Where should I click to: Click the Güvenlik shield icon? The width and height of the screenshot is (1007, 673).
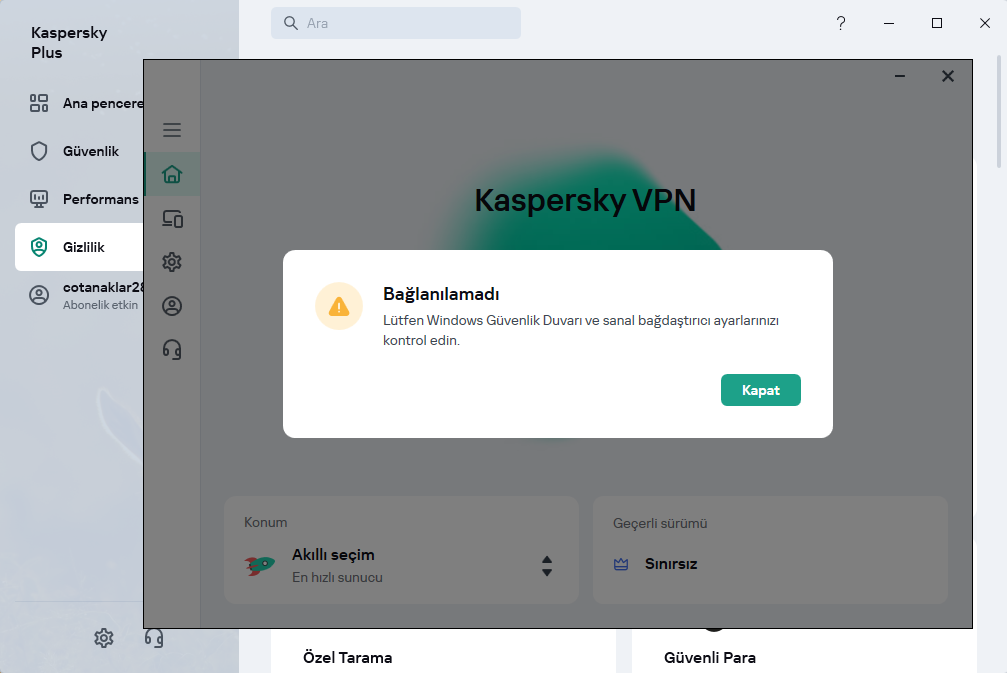coord(39,151)
